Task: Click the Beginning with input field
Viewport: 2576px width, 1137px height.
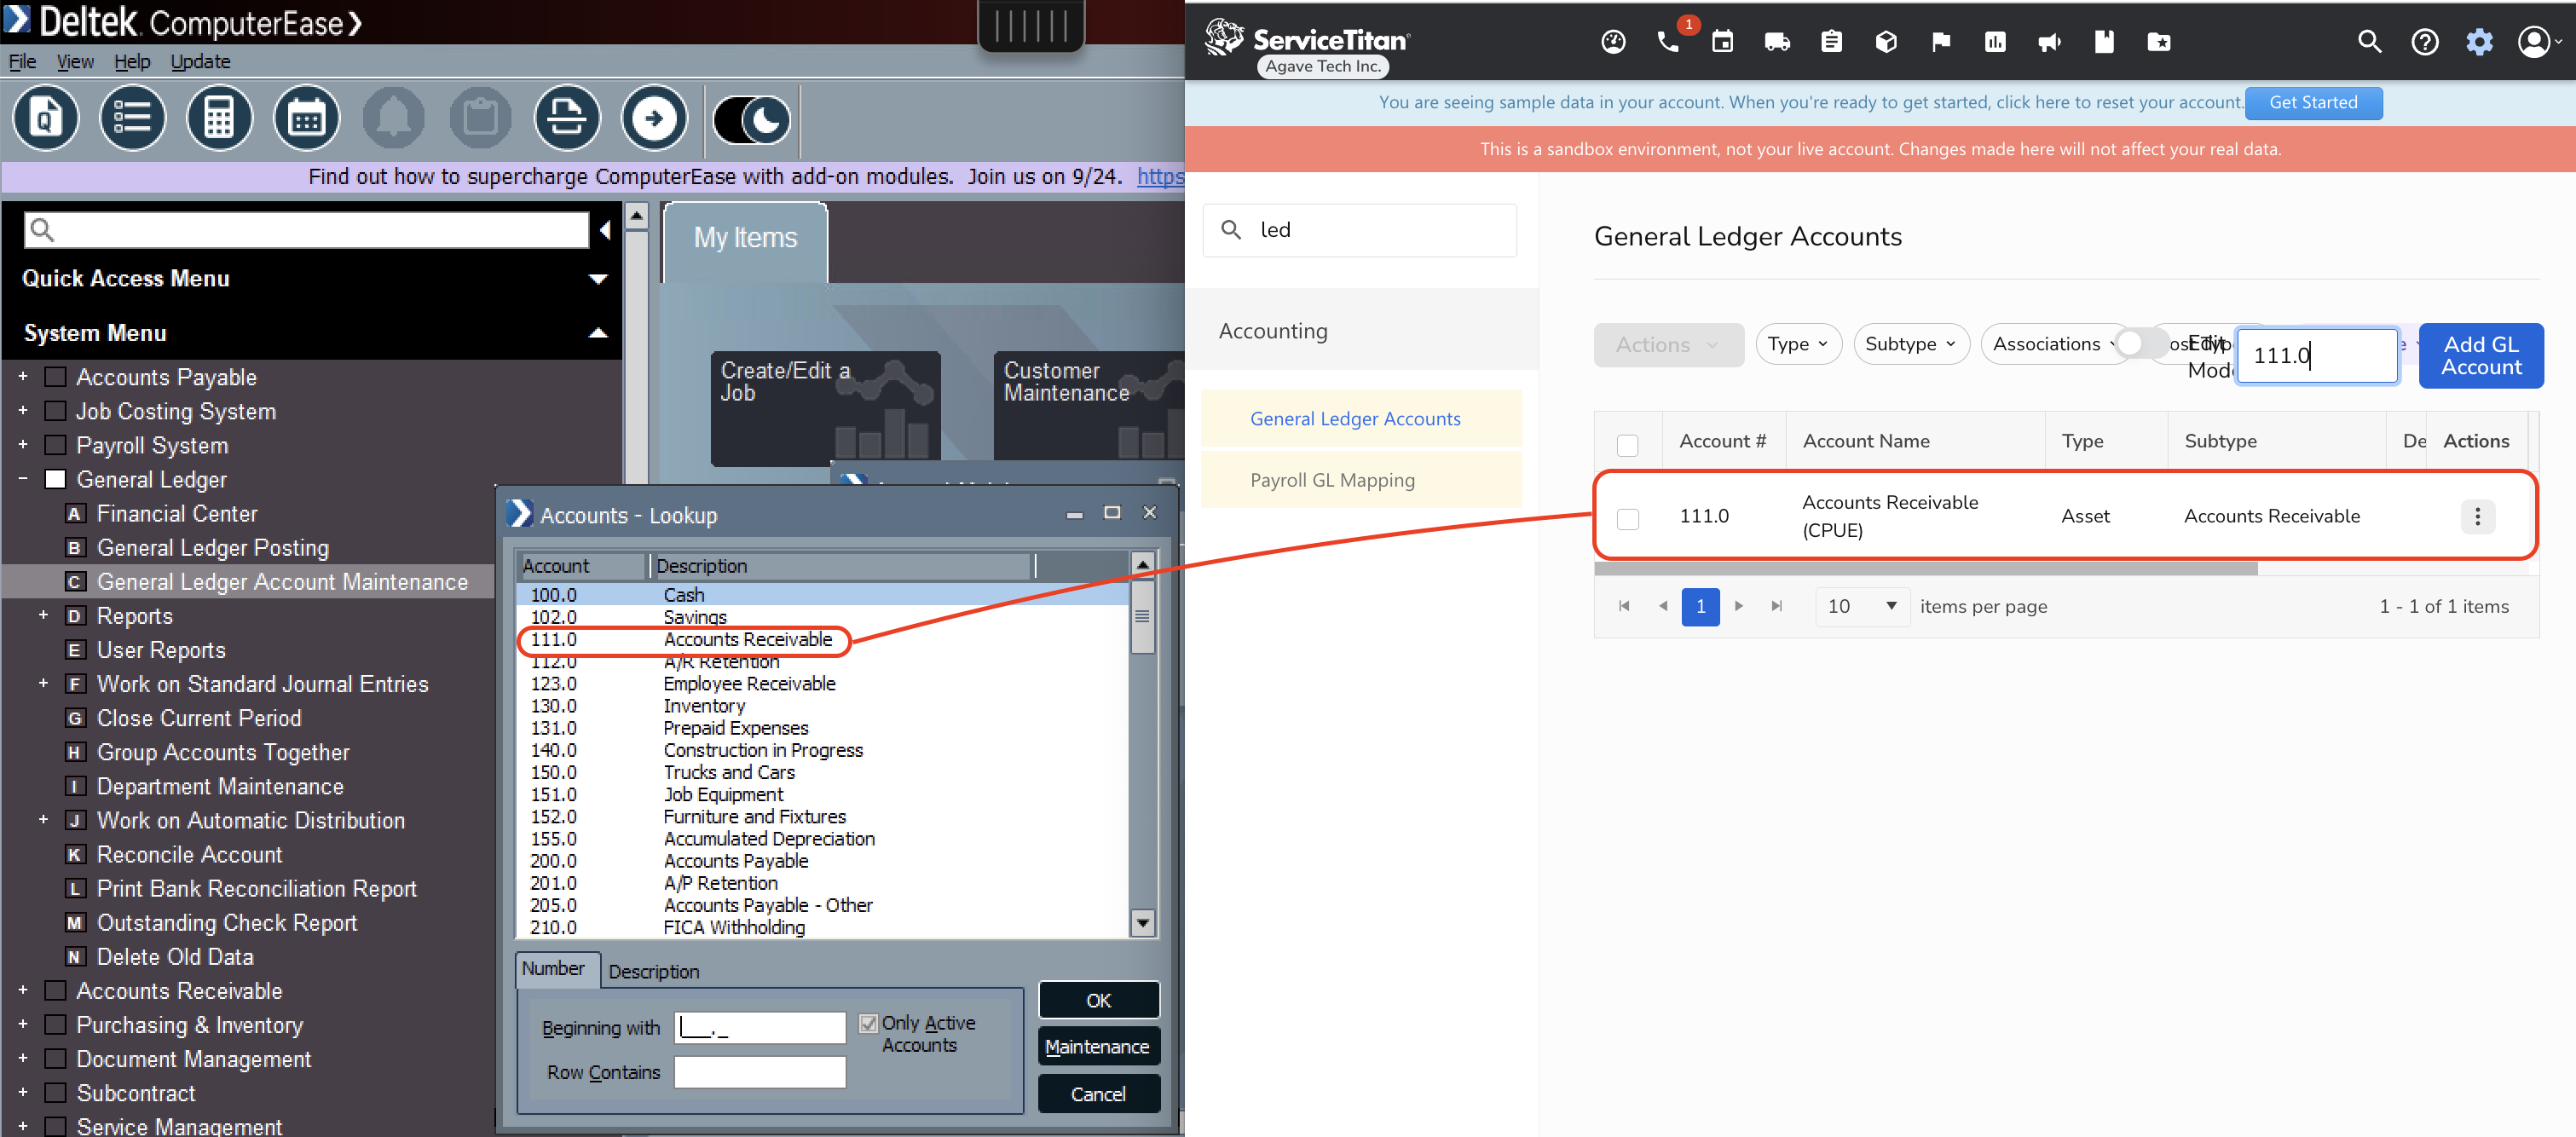Action: pyautogui.click(x=760, y=1027)
